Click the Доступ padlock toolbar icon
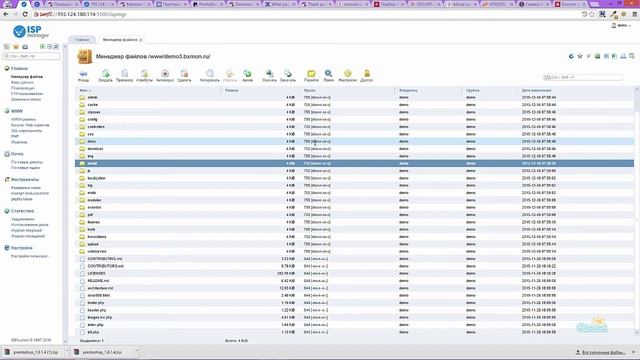 367,75
